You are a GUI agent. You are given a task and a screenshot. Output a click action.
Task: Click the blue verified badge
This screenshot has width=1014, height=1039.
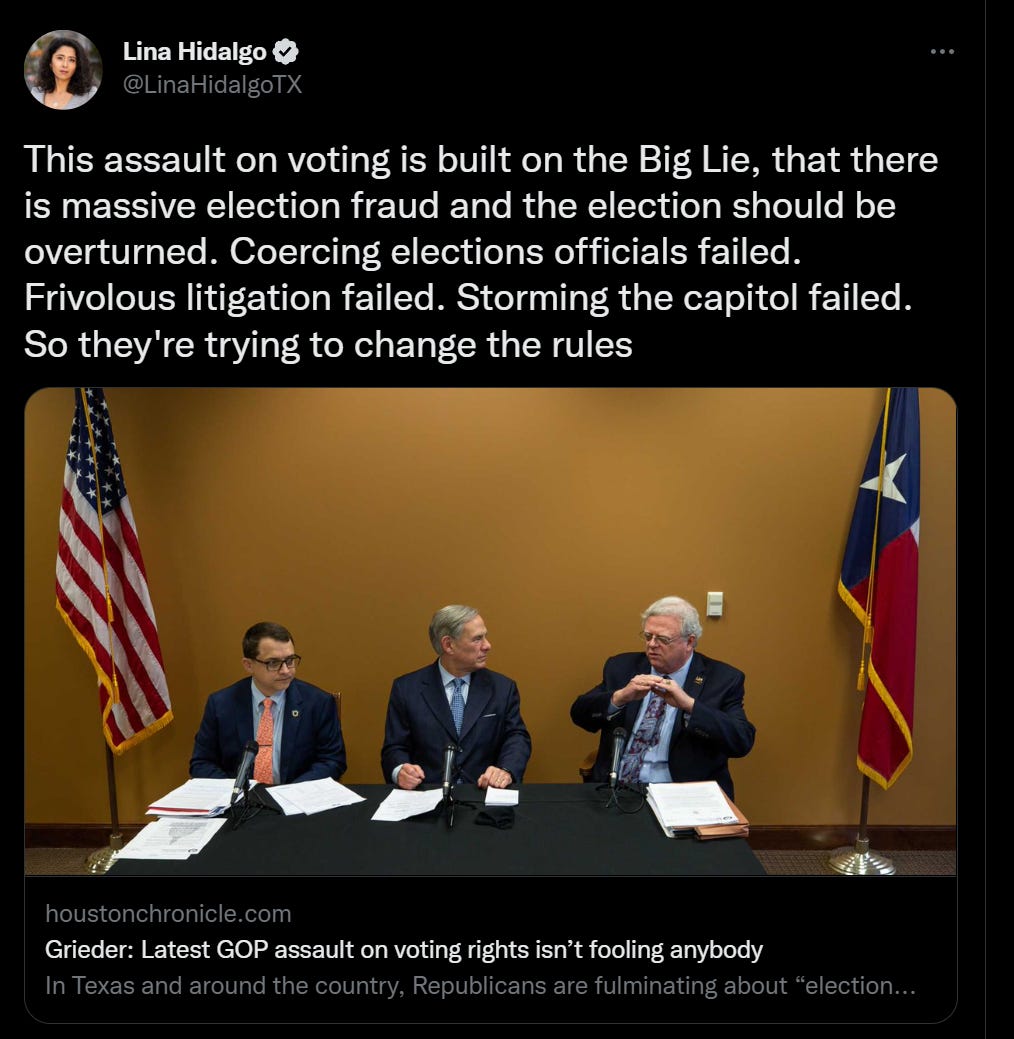(x=286, y=52)
